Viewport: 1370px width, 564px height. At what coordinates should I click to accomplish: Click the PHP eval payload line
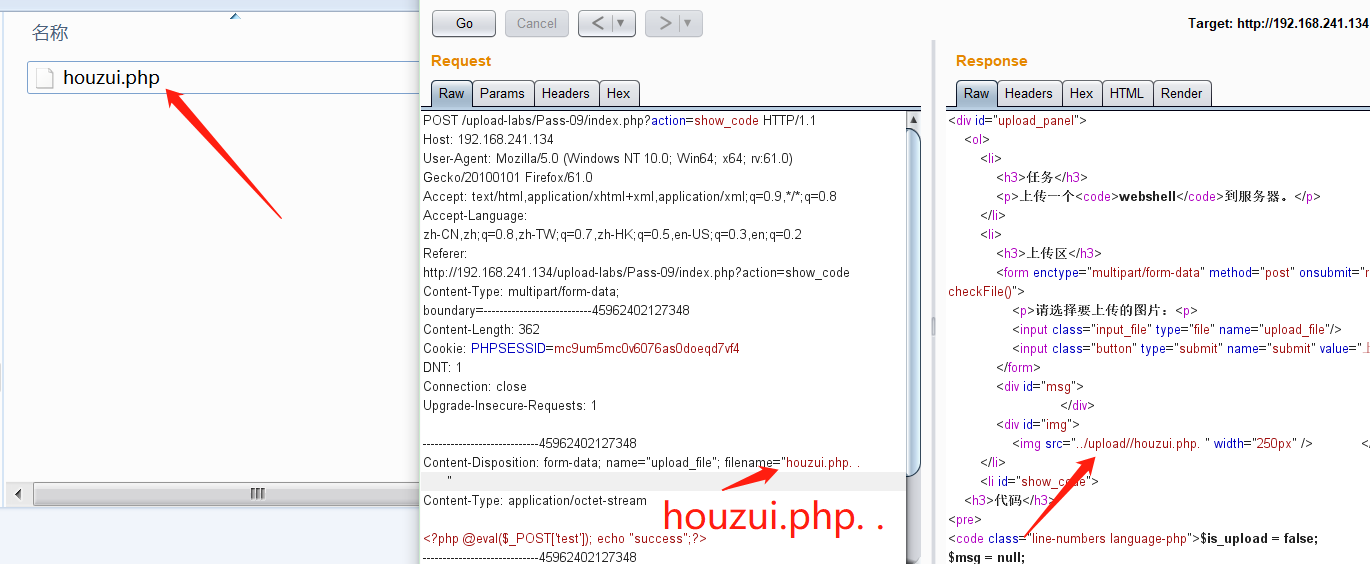point(565,538)
